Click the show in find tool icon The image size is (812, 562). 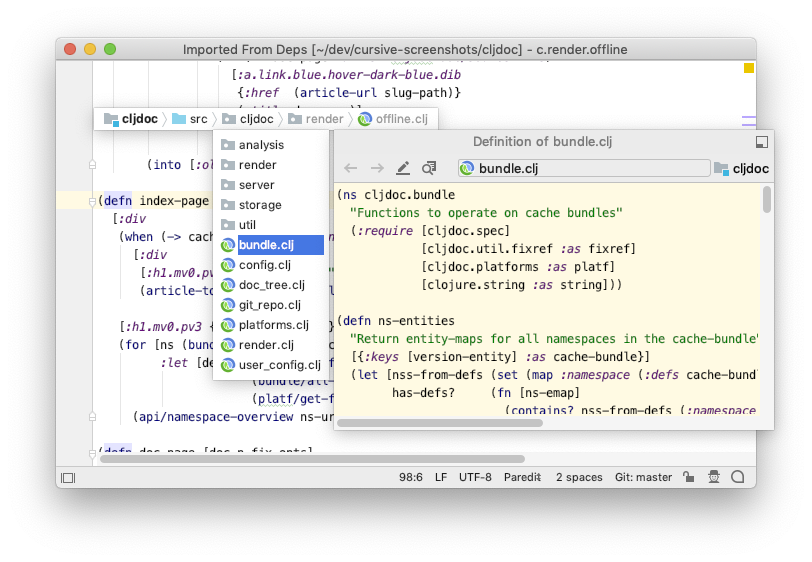(x=429, y=168)
